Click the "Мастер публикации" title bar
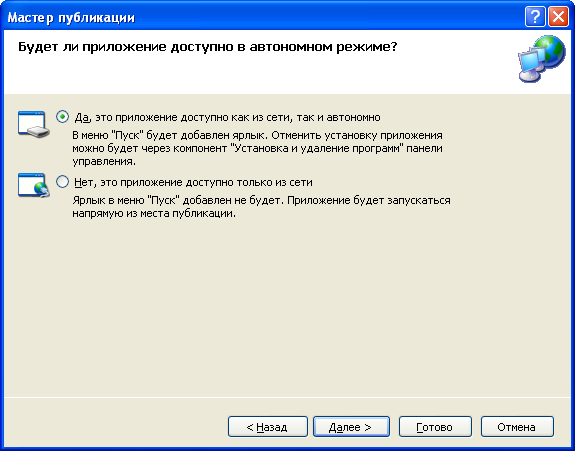This screenshot has height=451, width=575. [257, 17]
